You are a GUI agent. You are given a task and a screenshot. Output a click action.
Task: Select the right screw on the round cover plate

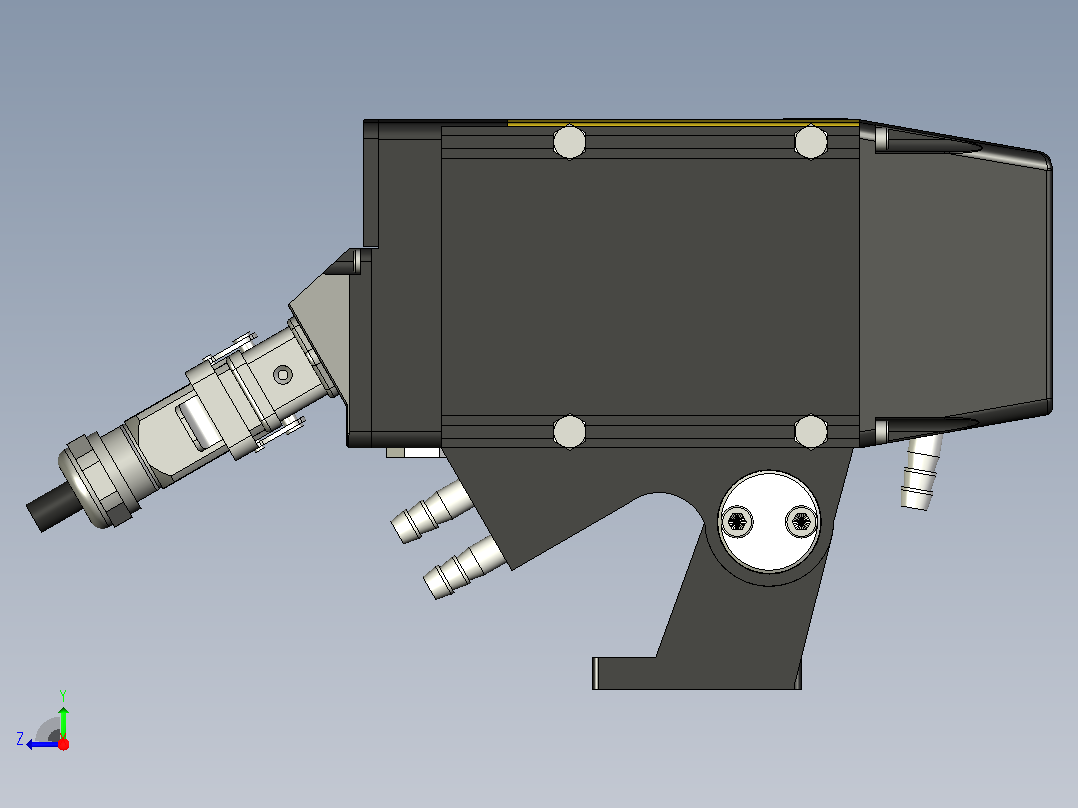tap(801, 521)
